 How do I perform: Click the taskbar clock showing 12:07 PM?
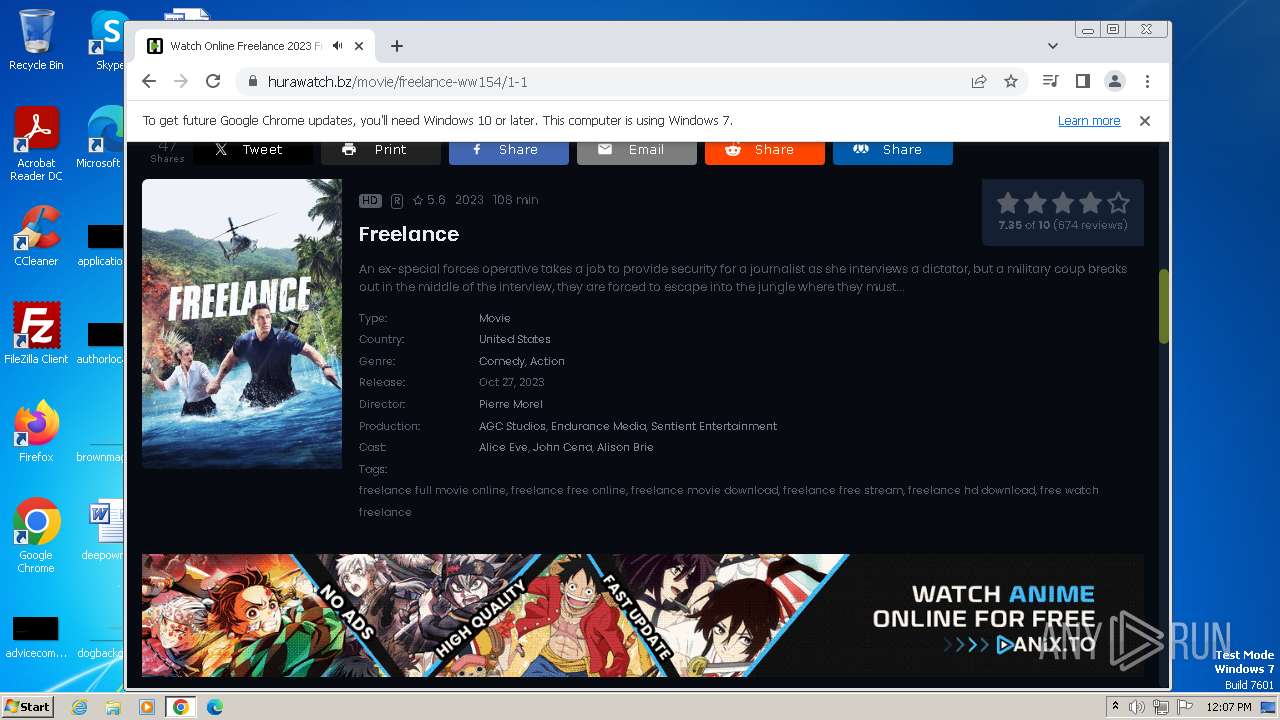point(1229,707)
